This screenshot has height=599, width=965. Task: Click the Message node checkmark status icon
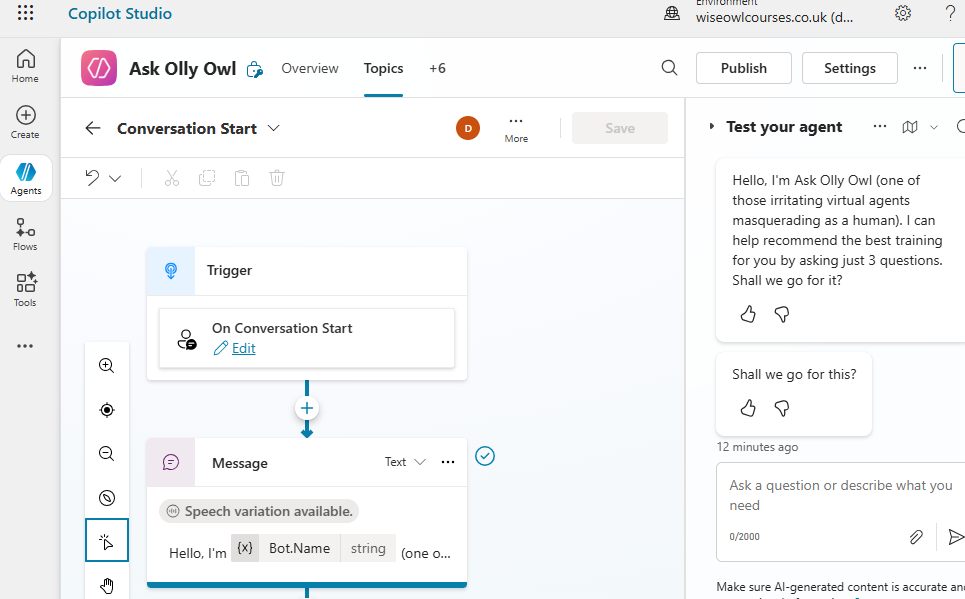[485, 456]
